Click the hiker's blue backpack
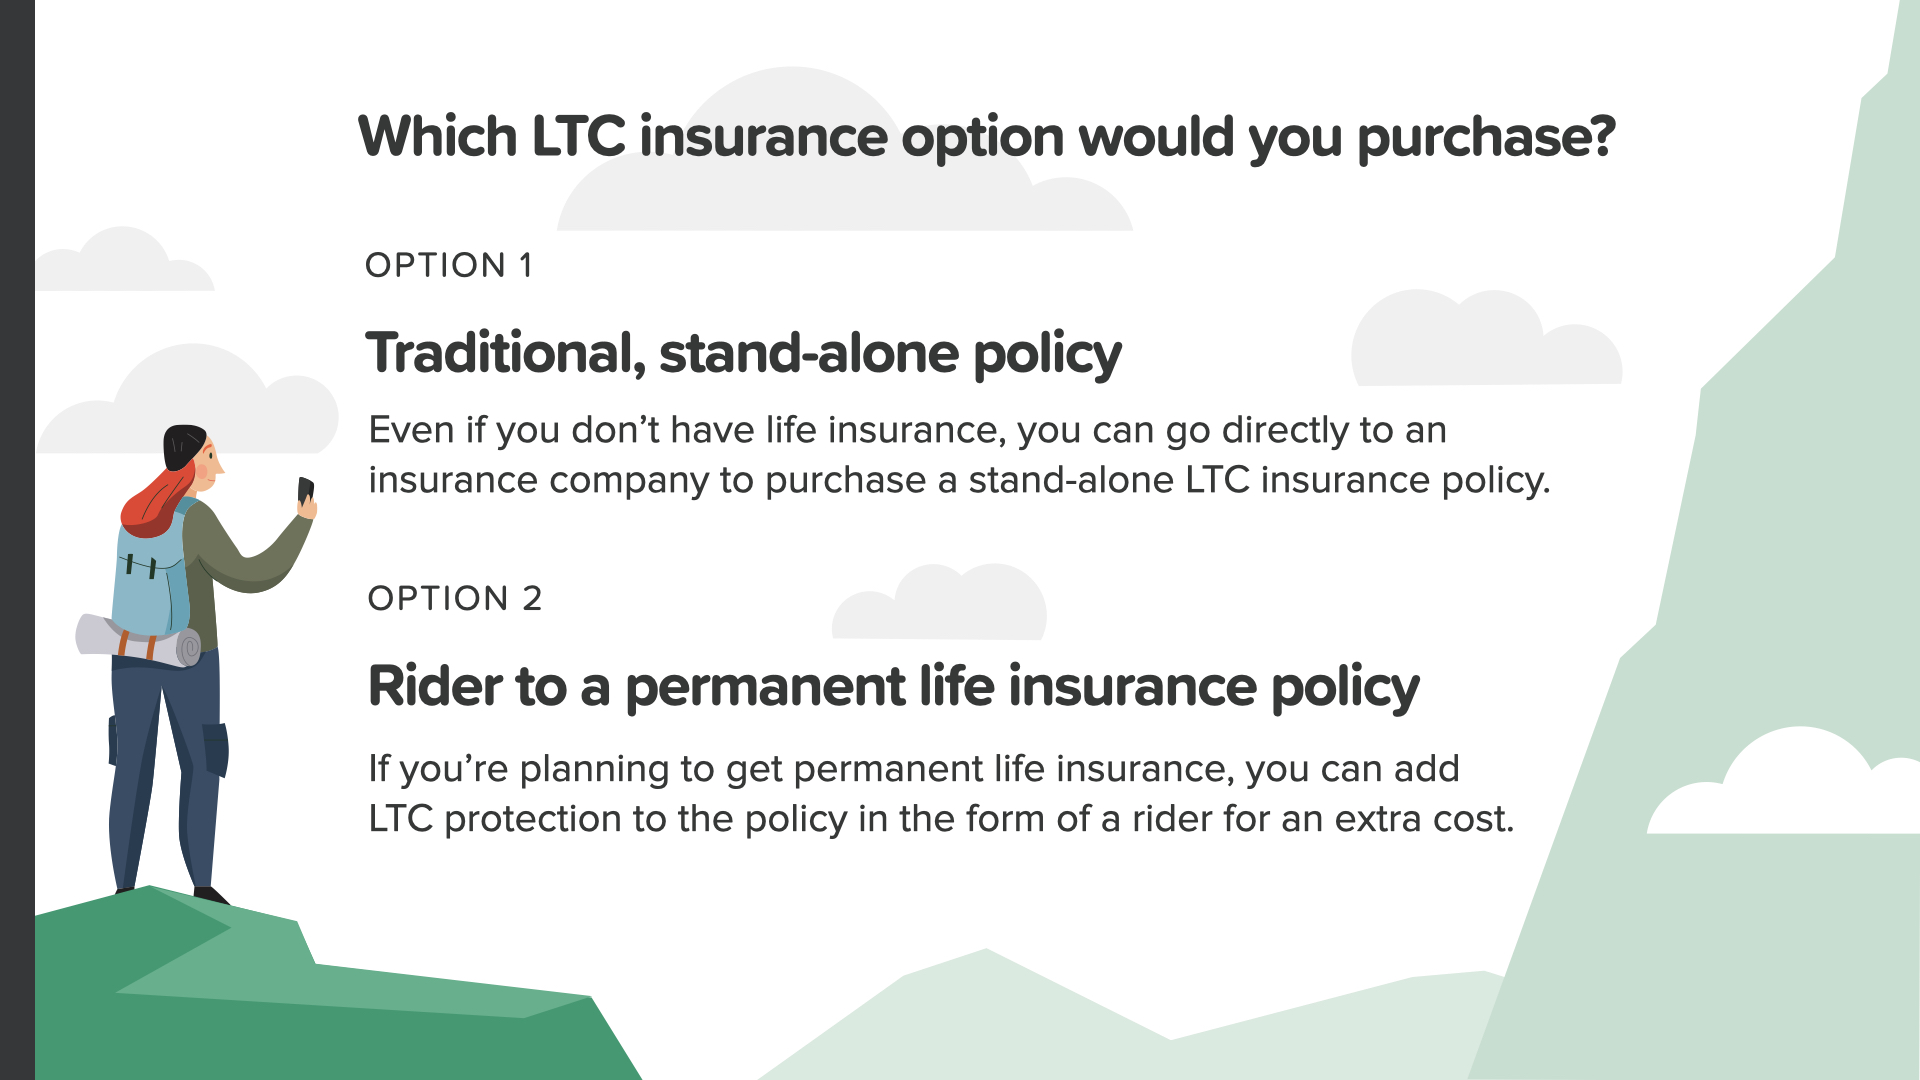Screen dimensions: 1920x1080 point(148,585)
